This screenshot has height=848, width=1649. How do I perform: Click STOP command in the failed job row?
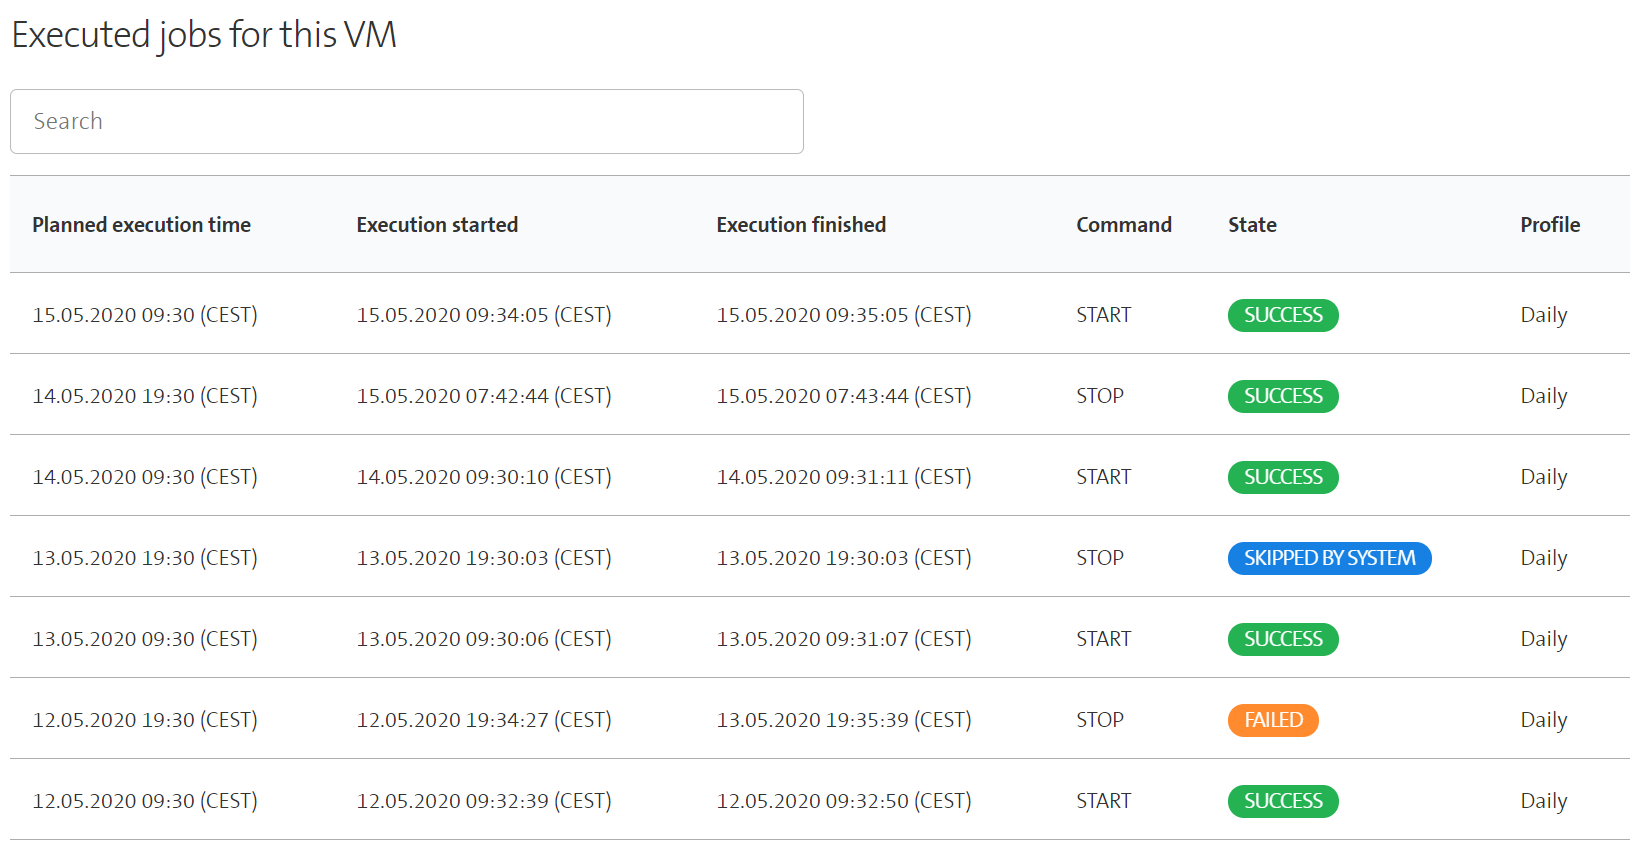pyautogui.click(x=1099, y=720)
